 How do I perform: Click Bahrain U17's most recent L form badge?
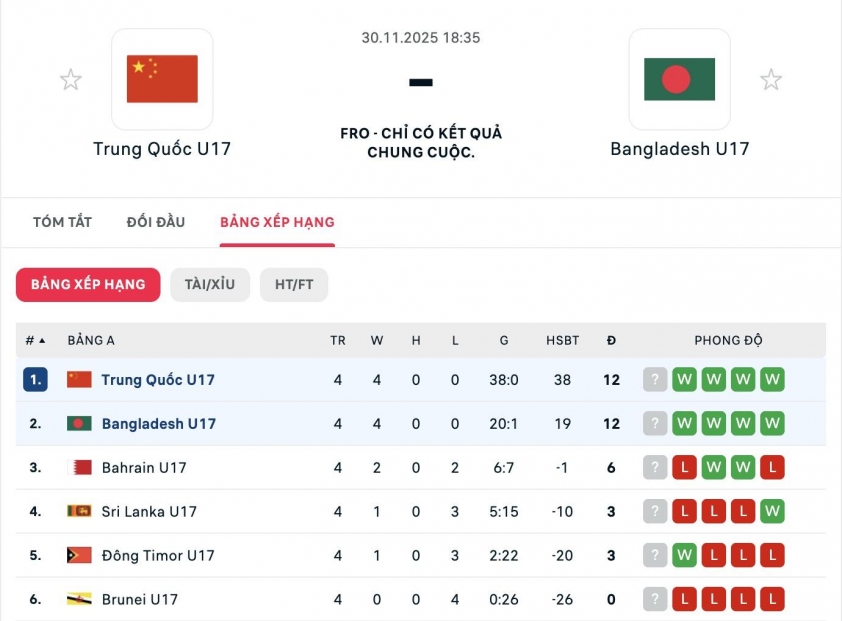[771, 467]
